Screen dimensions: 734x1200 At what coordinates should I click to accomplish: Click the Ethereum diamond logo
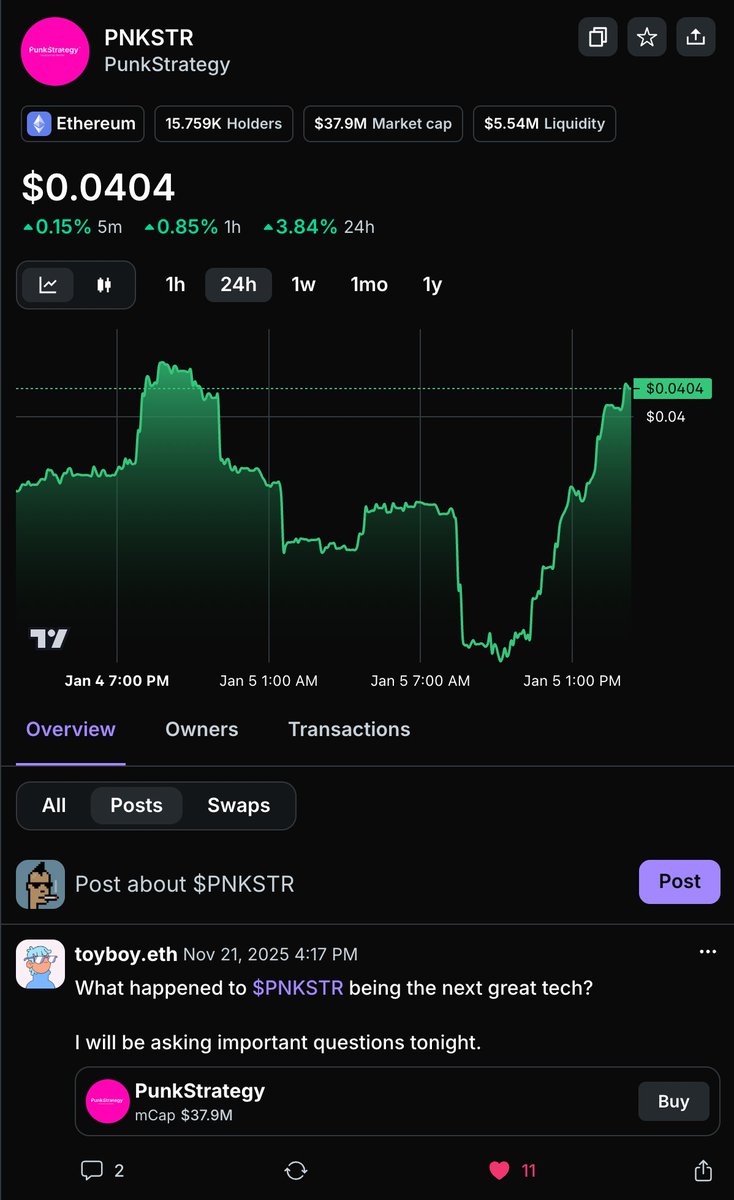click(x=40, y=124)
